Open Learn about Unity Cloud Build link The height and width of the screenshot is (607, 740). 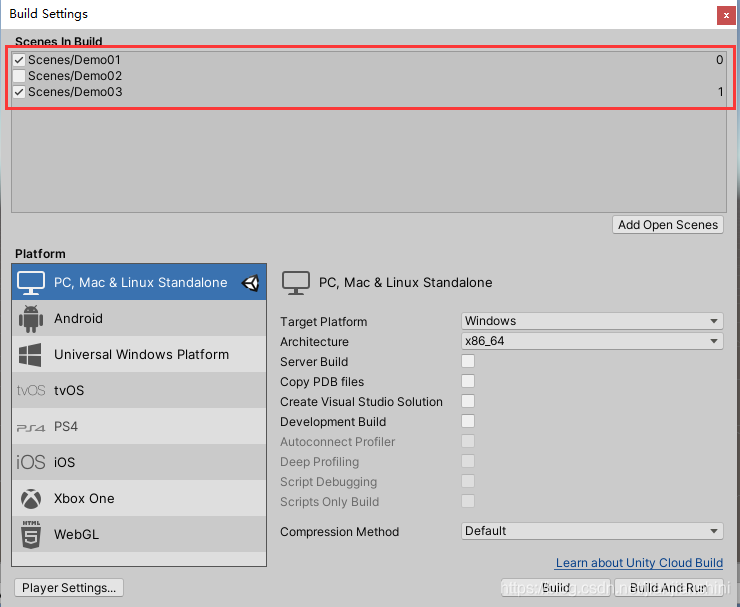coord(639,563)
